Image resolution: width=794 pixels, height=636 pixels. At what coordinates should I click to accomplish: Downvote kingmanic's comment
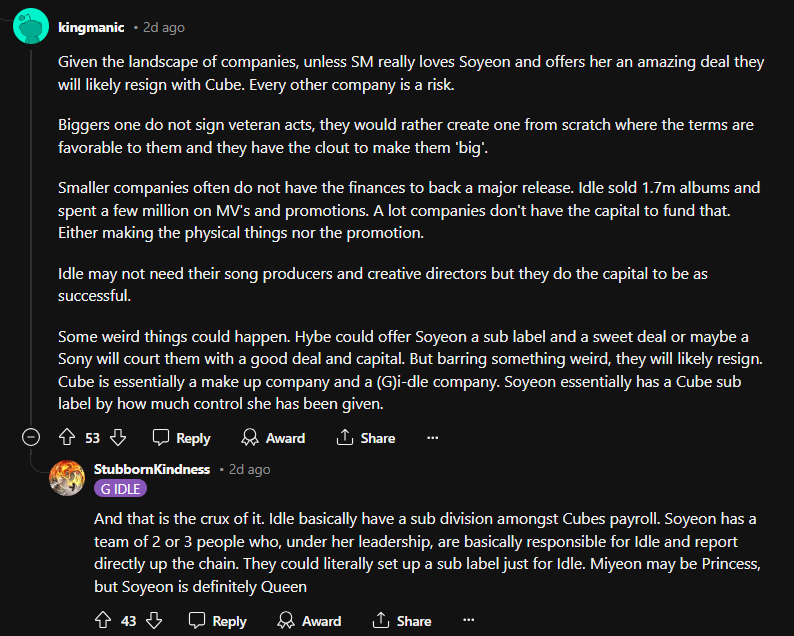117,438
